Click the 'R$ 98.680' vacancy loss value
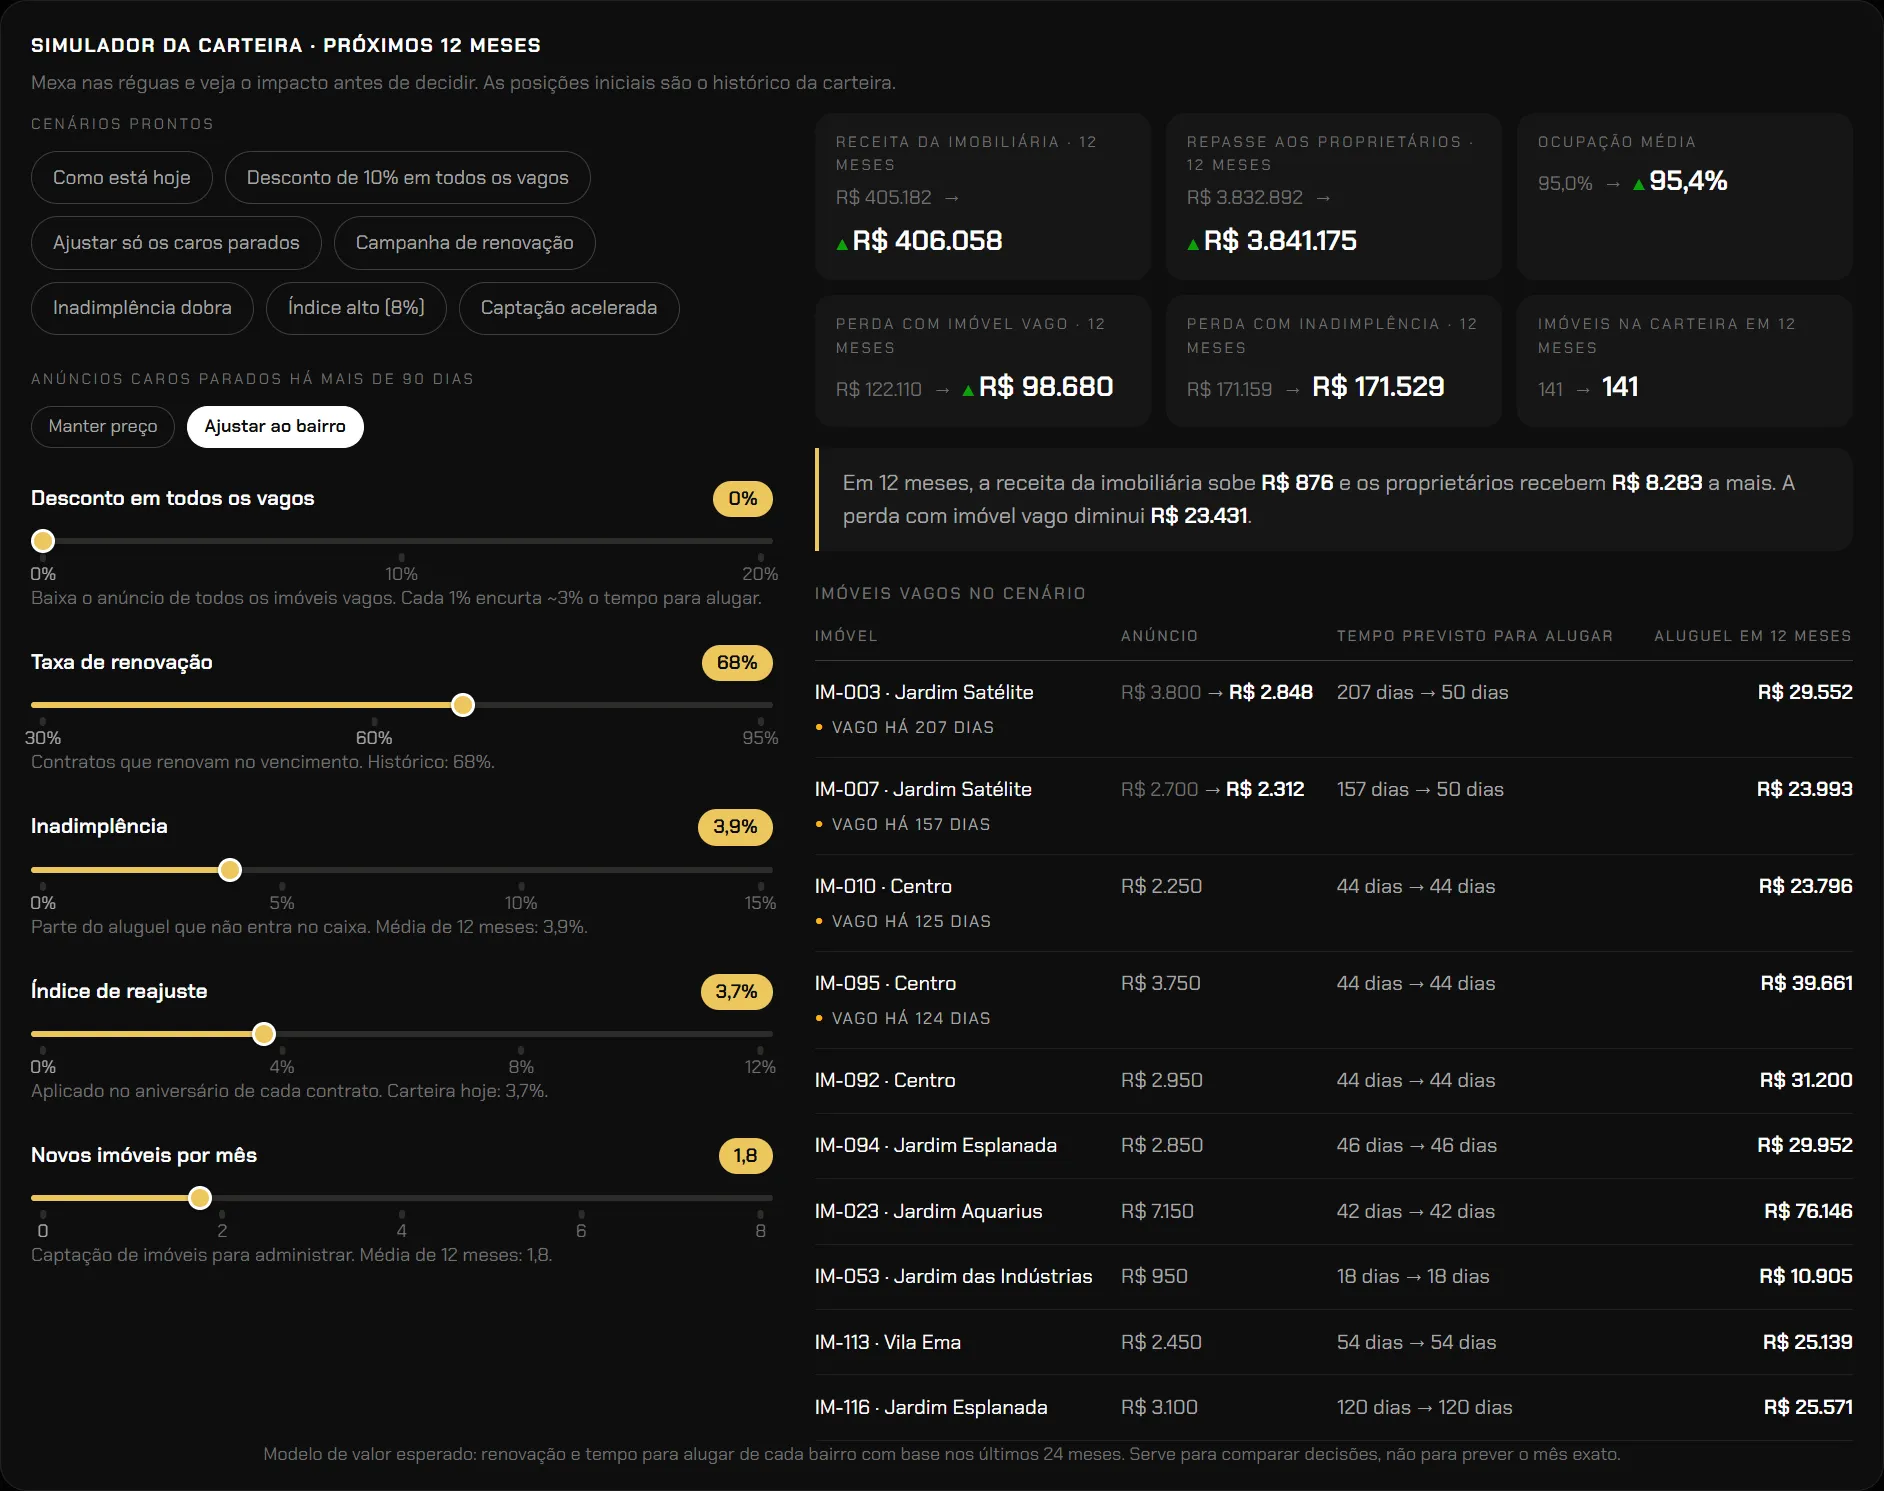The height and width of the screenshot is (1491, 1884). tap(1046, 387)
